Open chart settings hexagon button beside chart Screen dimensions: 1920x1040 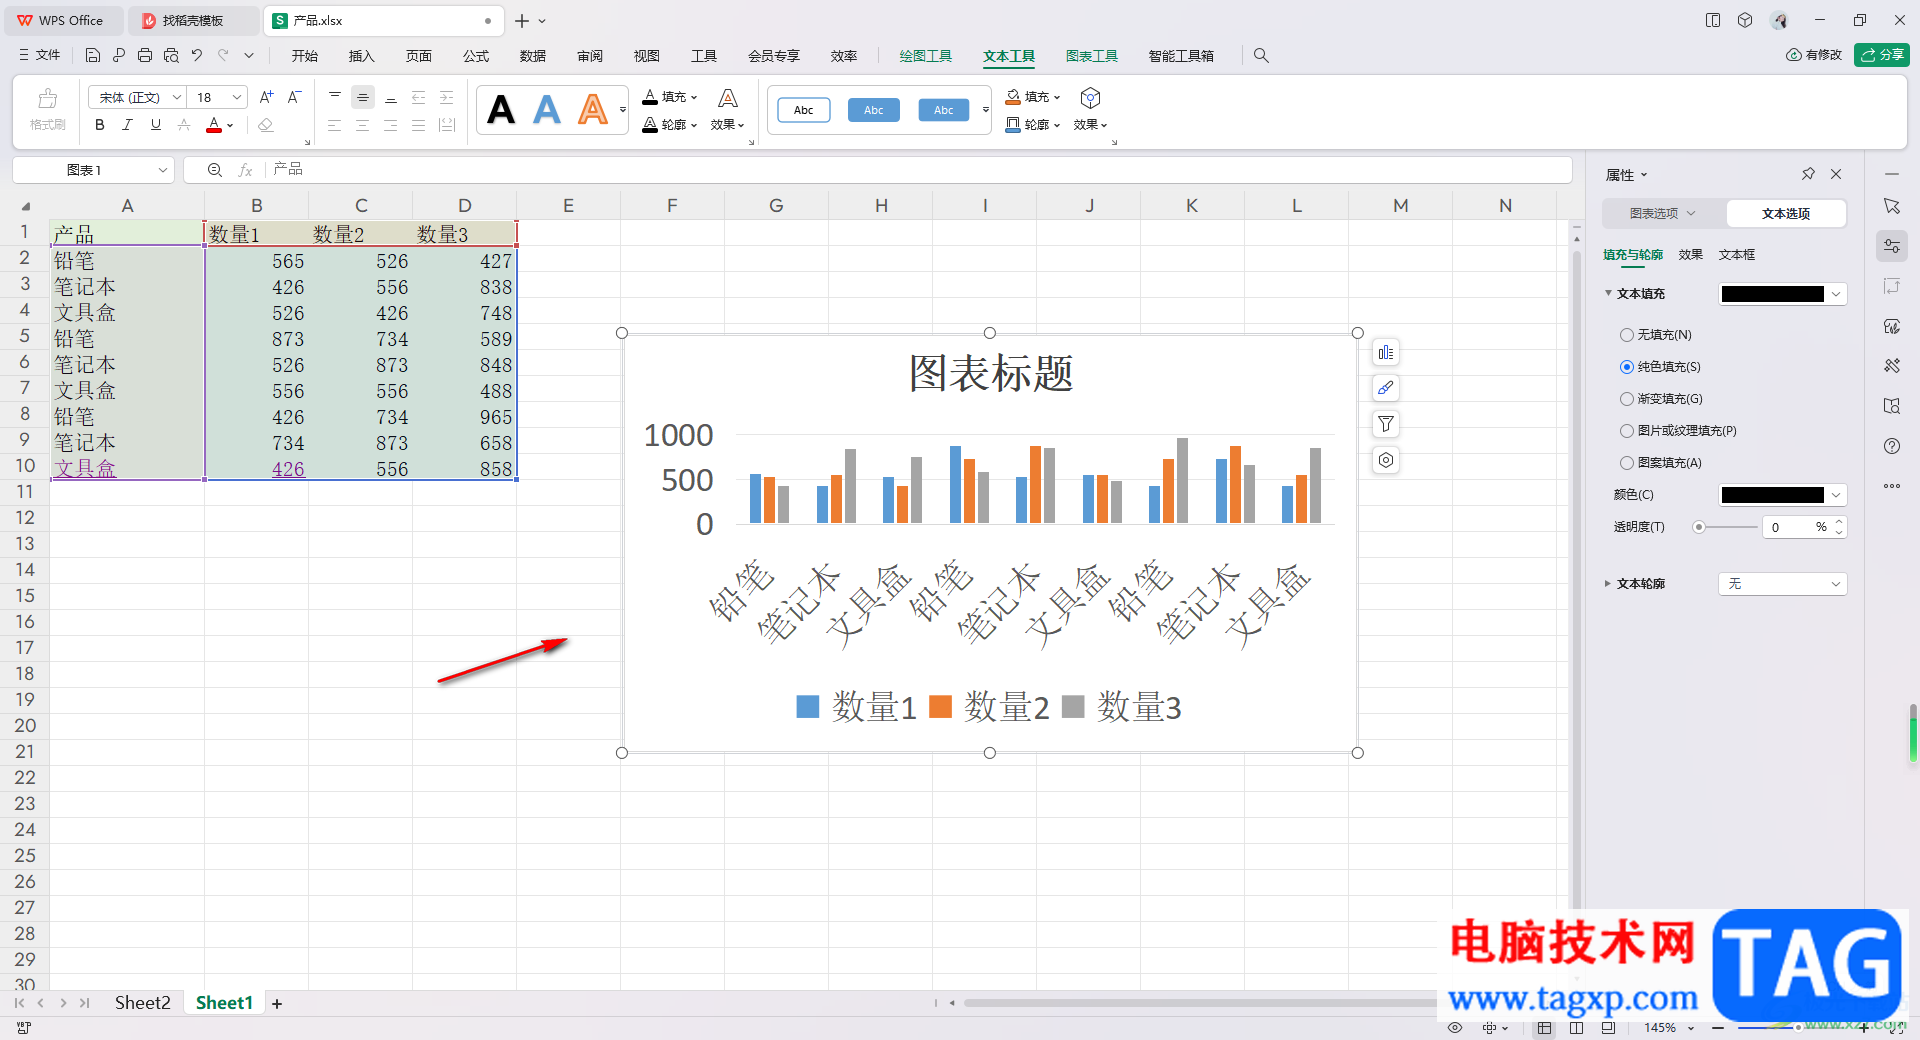[1385, 460]
